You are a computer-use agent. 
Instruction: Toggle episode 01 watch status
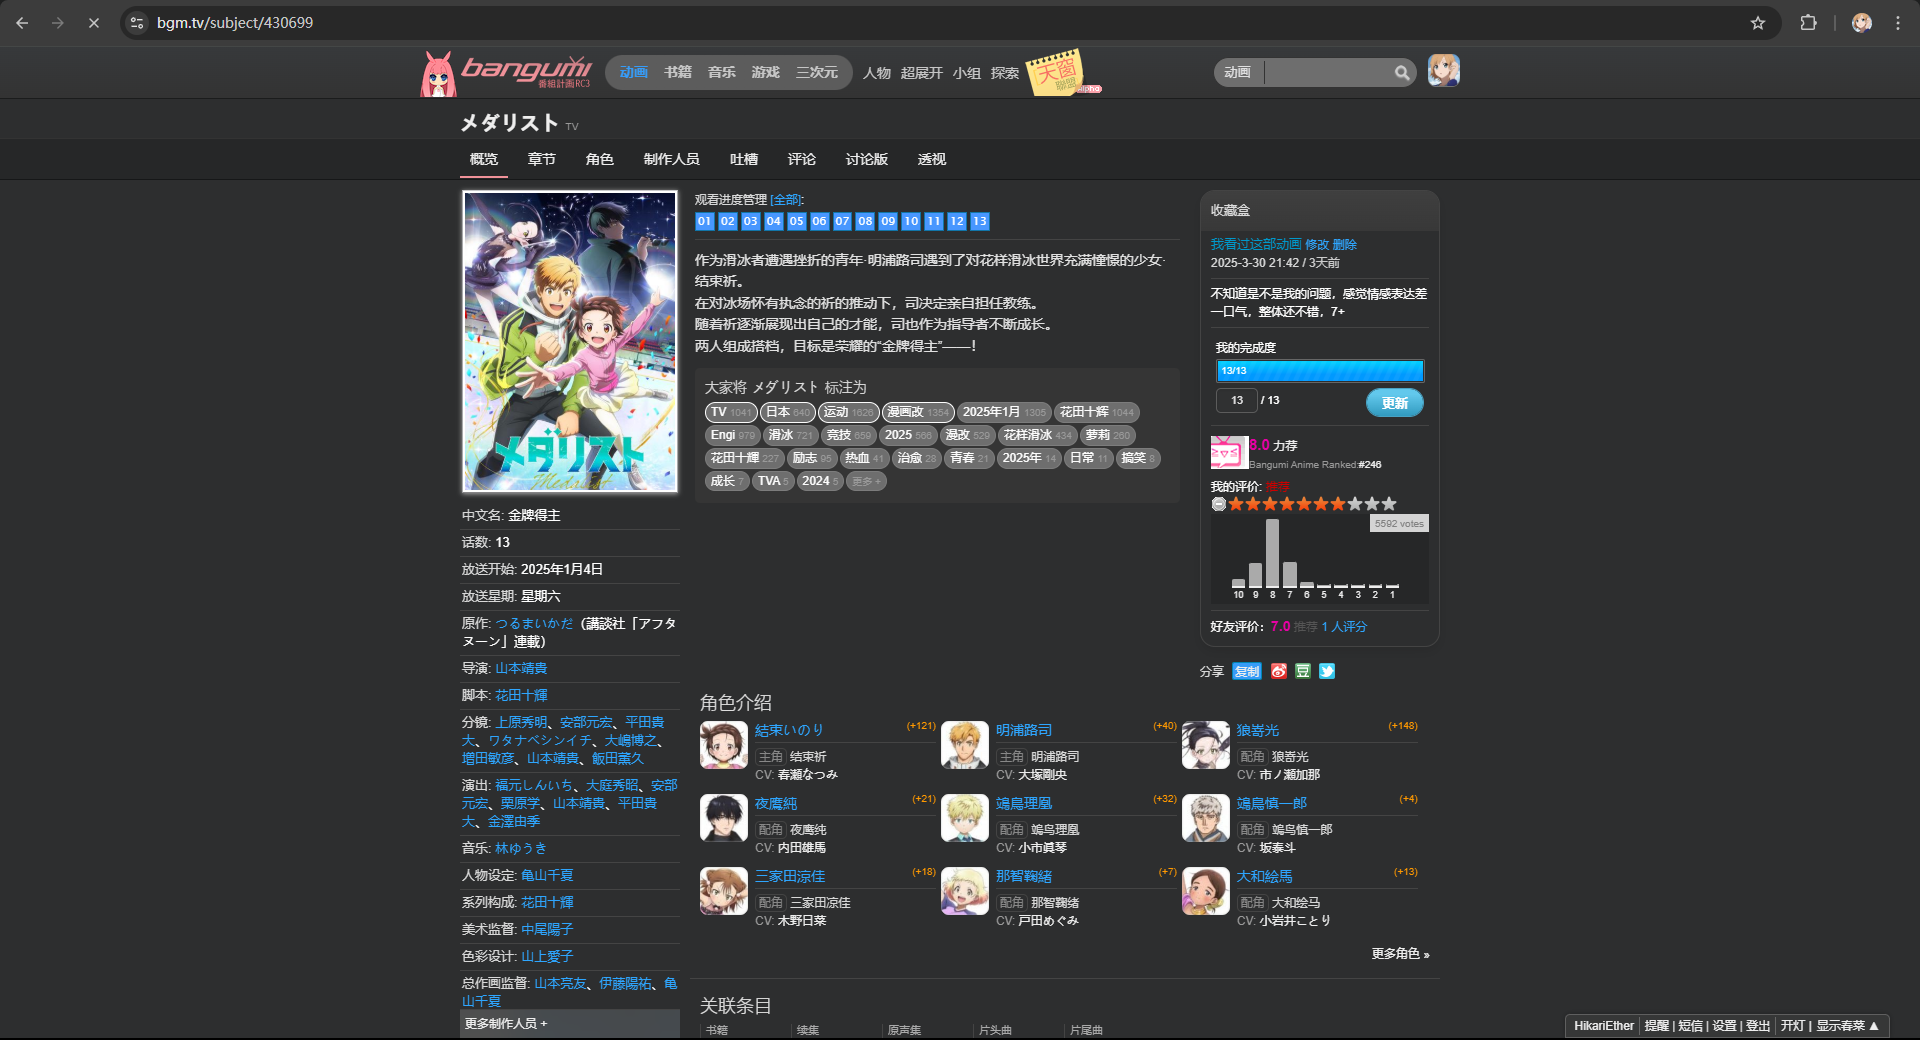705,221
